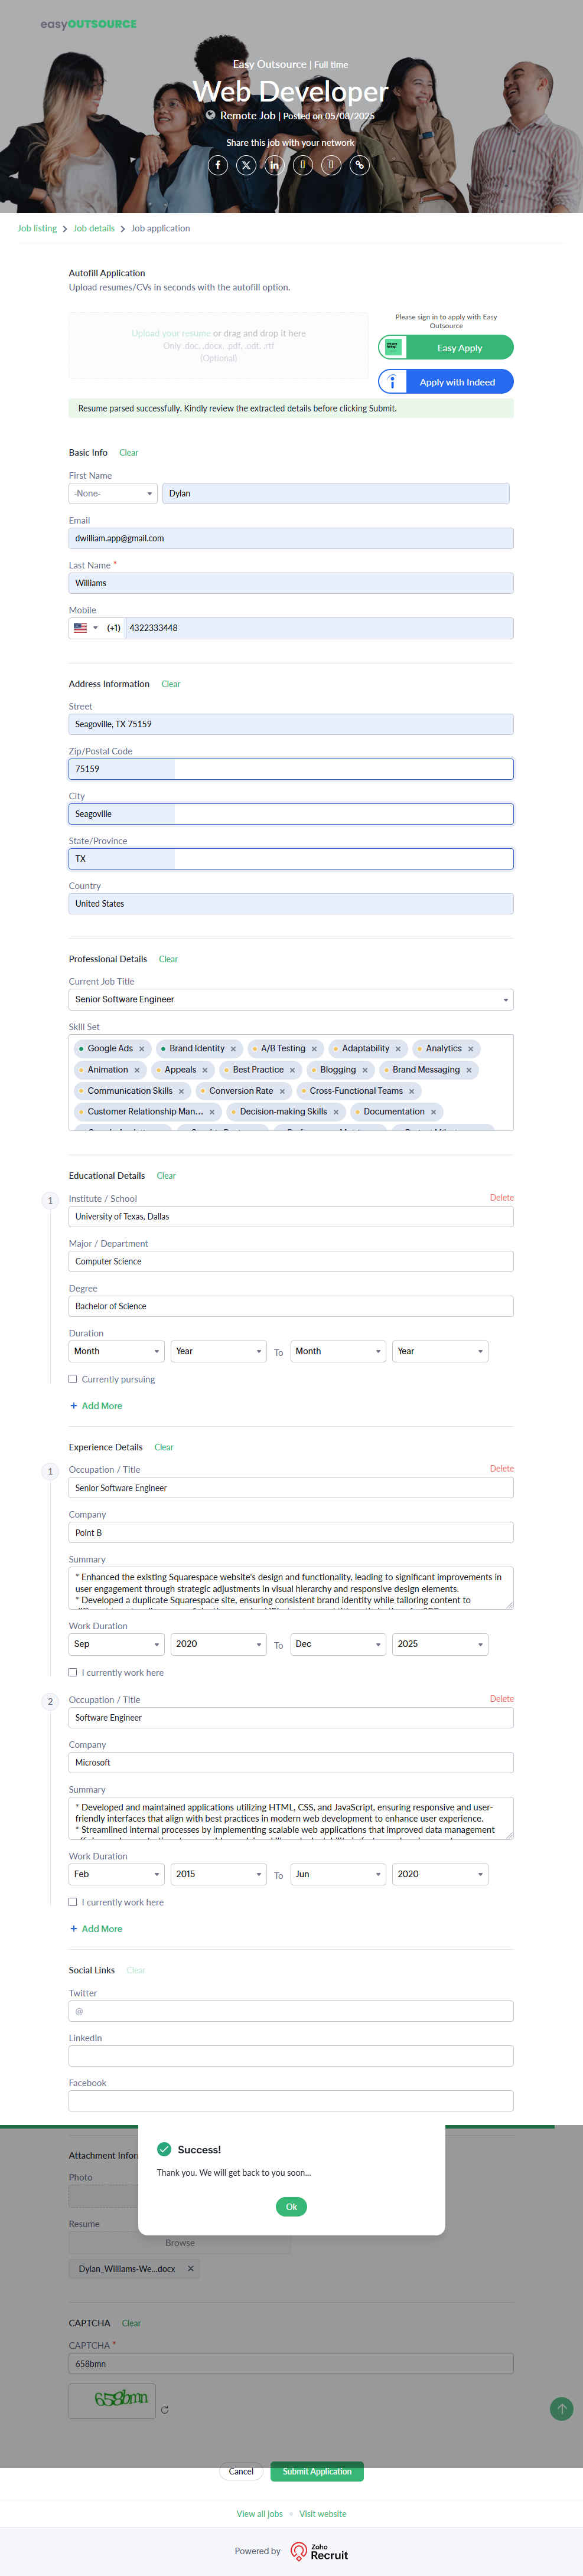Click into the LinkedIn input field
The image size is (583, 2576).
tap(291, 2056)
